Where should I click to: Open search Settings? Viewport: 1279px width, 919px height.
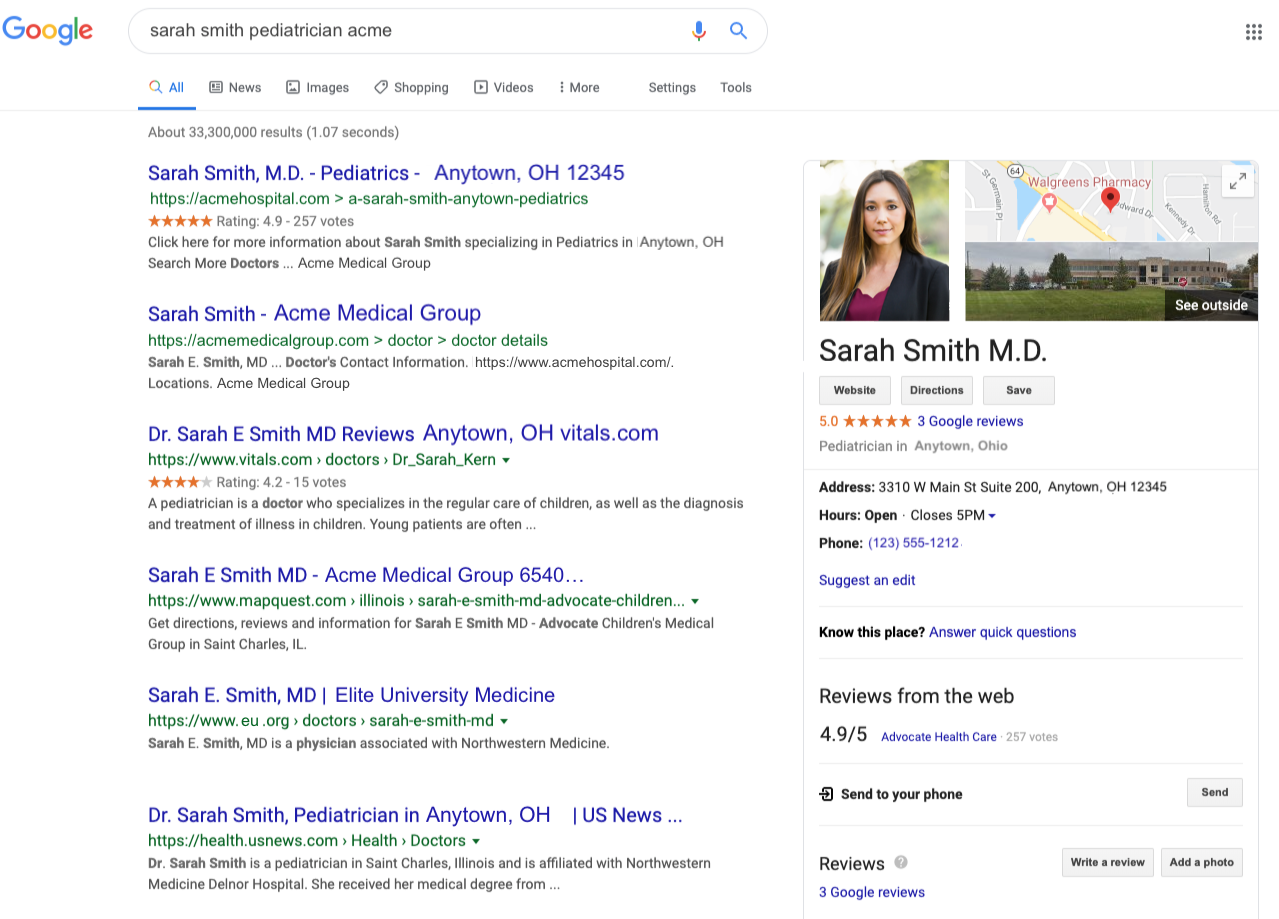pos(672,88)
